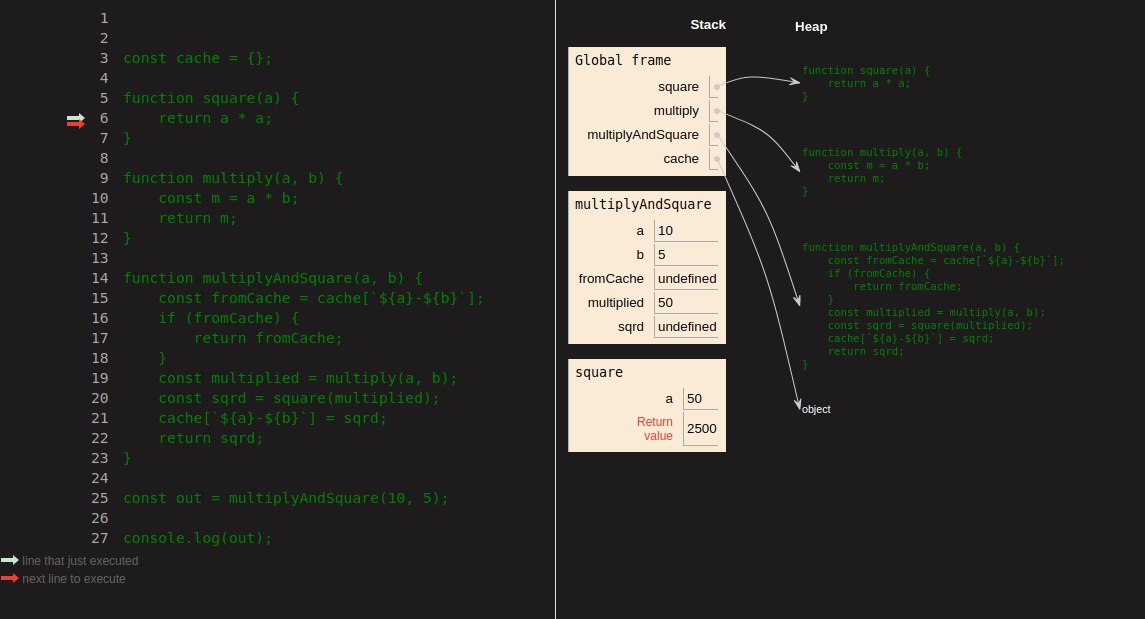Click the 'console.log(out);' line
1145x619 pixels.
(x=197, y=538)
